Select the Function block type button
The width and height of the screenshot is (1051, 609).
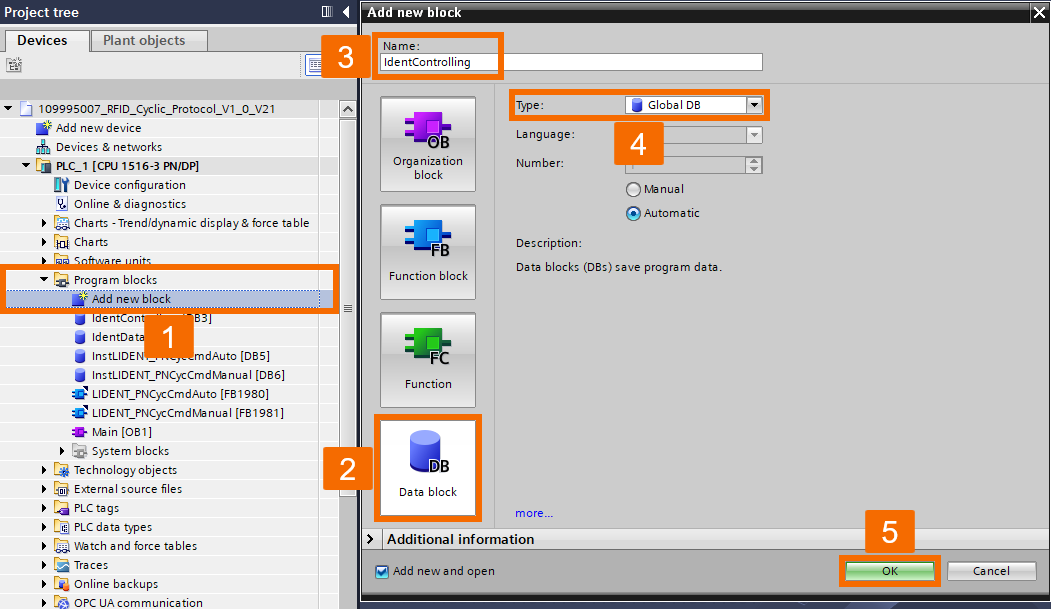(428, 252)
